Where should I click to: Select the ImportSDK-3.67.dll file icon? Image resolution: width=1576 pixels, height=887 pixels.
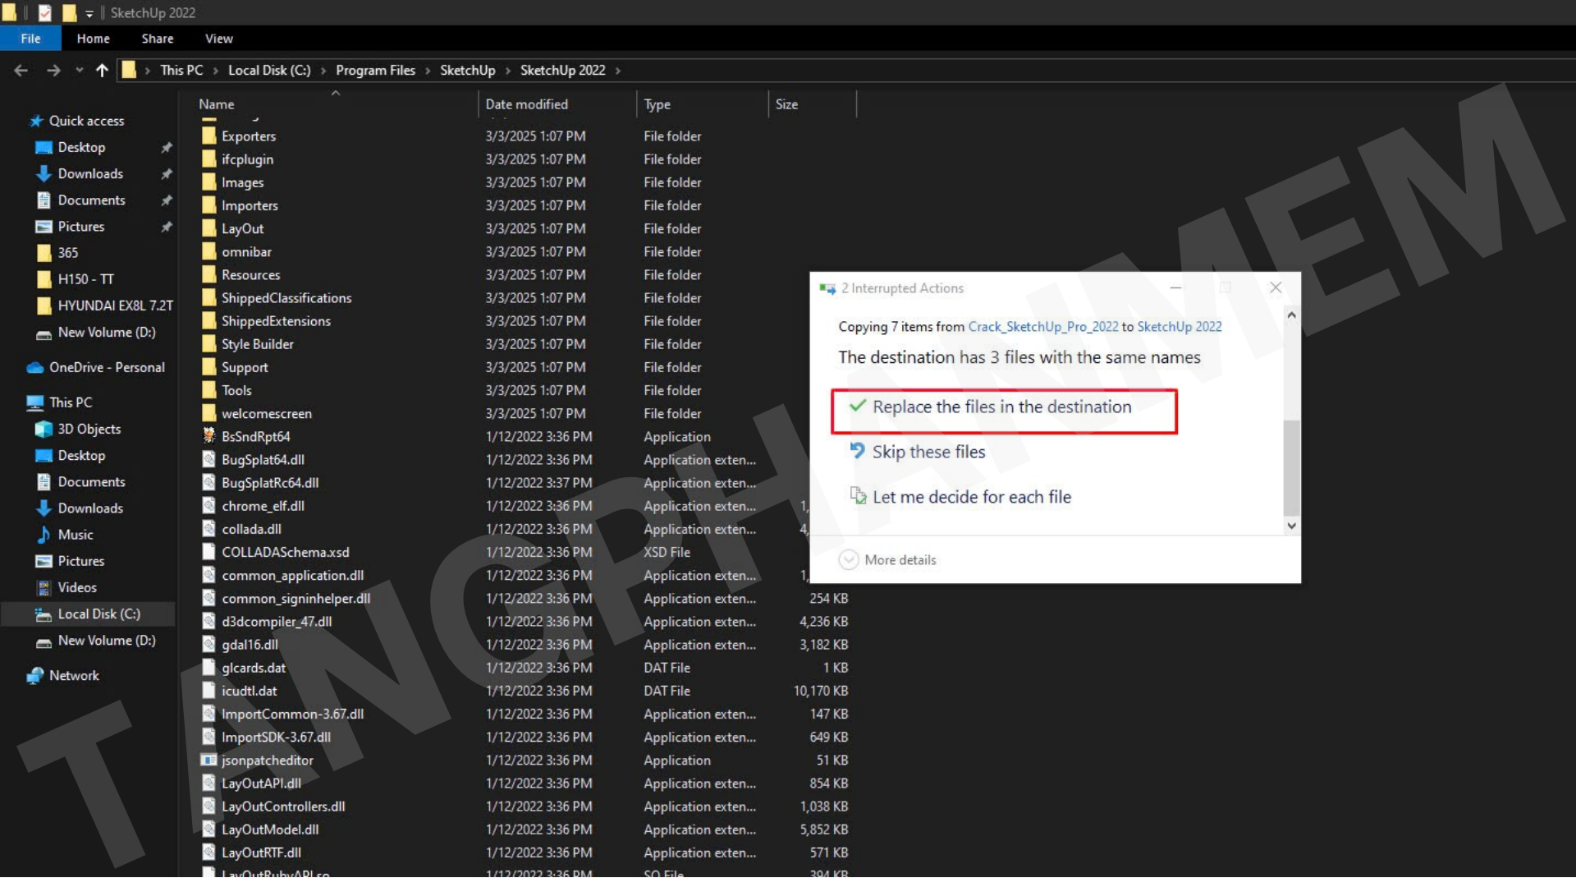[209, 737]
